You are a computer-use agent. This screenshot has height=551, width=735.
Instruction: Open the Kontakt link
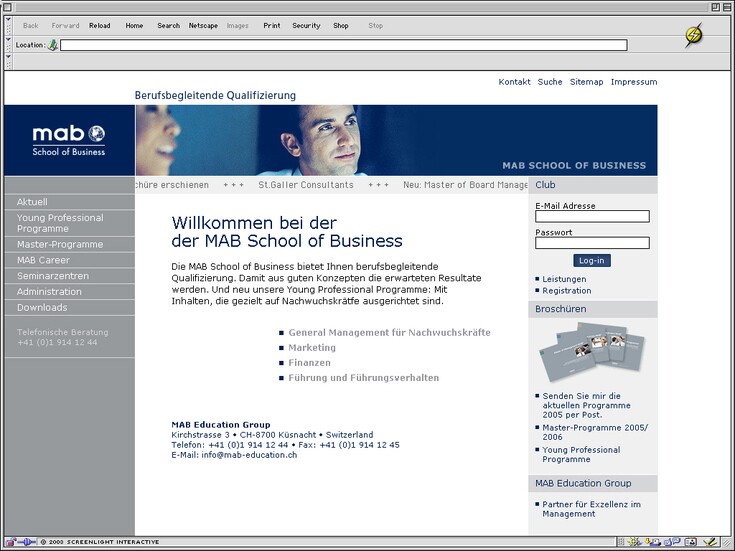(x=514, y=82)
